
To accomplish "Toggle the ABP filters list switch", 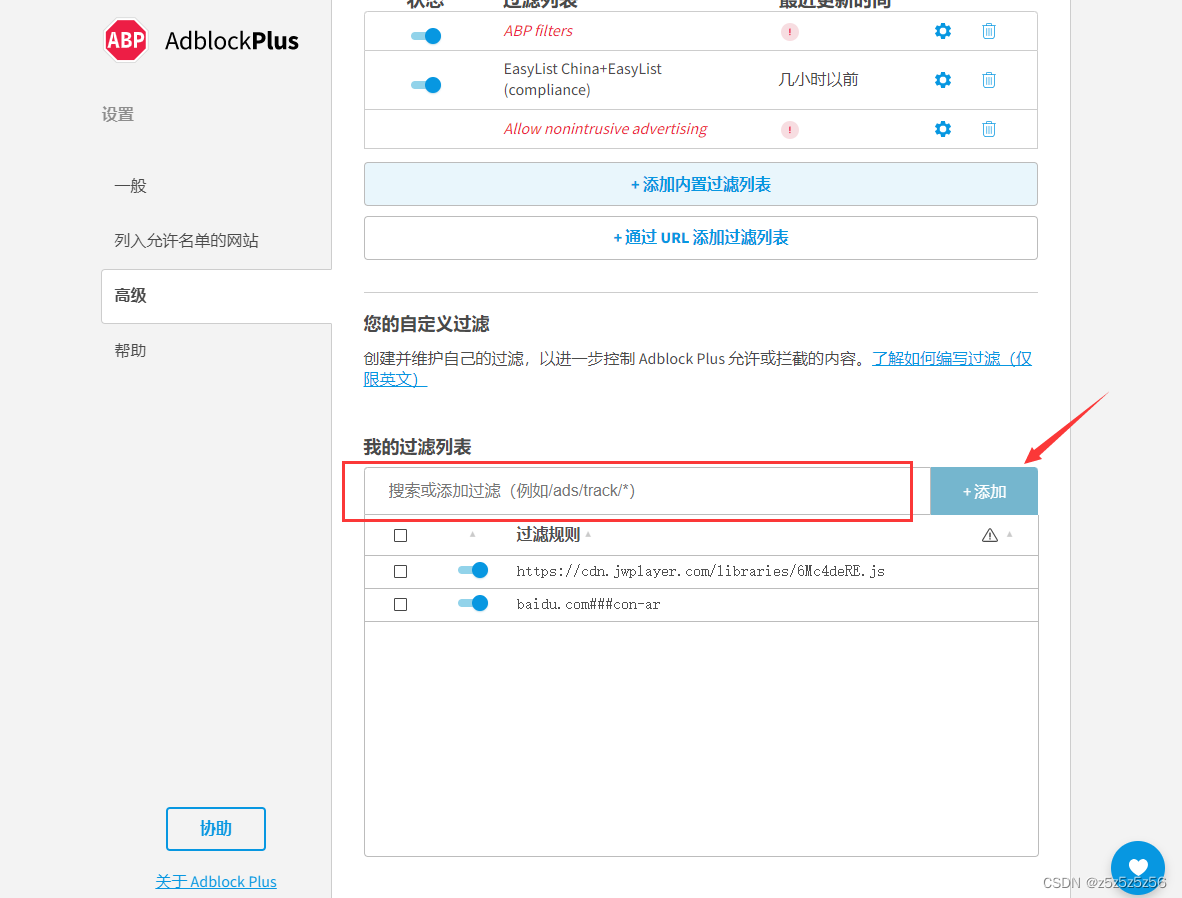I will coord(426,35).
